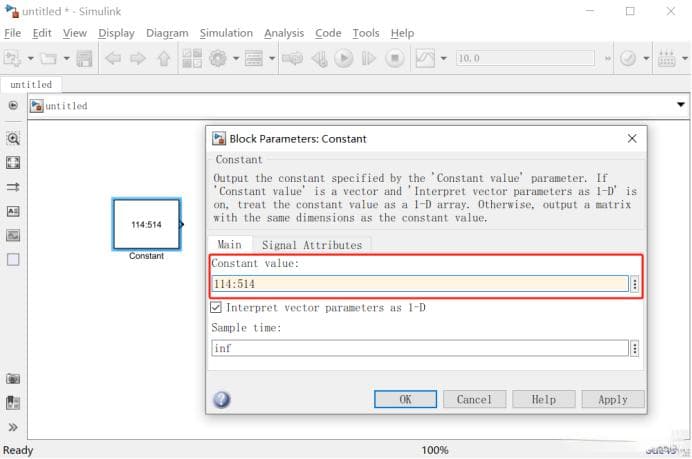Image resolution: width=692 pixels, height=459 pixels.
Task: Expand the Model Explorer dropdown arrow
Action: pyautogui.click(x=272, y=58)
